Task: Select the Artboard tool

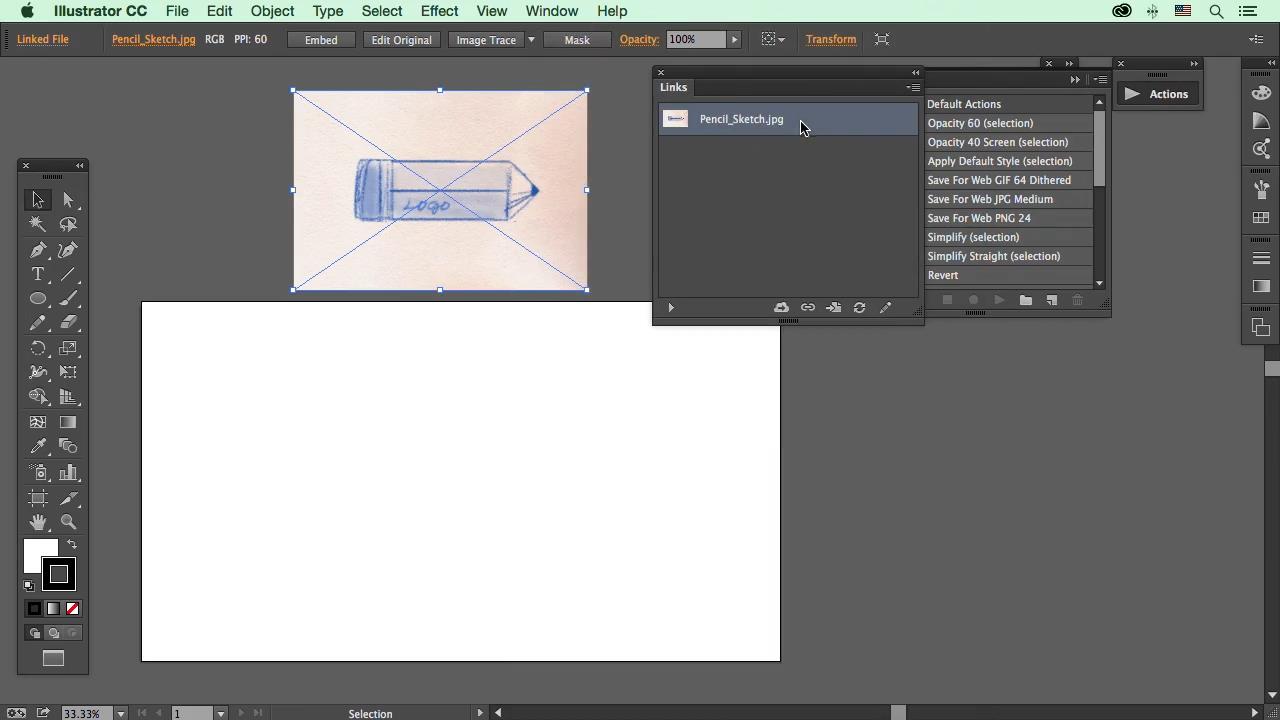Action: pos(38,498)
